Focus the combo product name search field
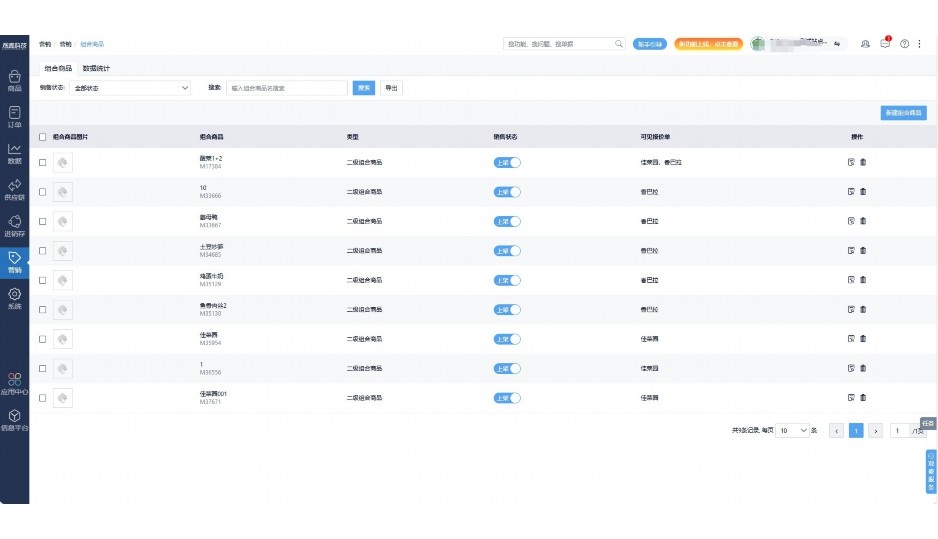 [287, 88]
